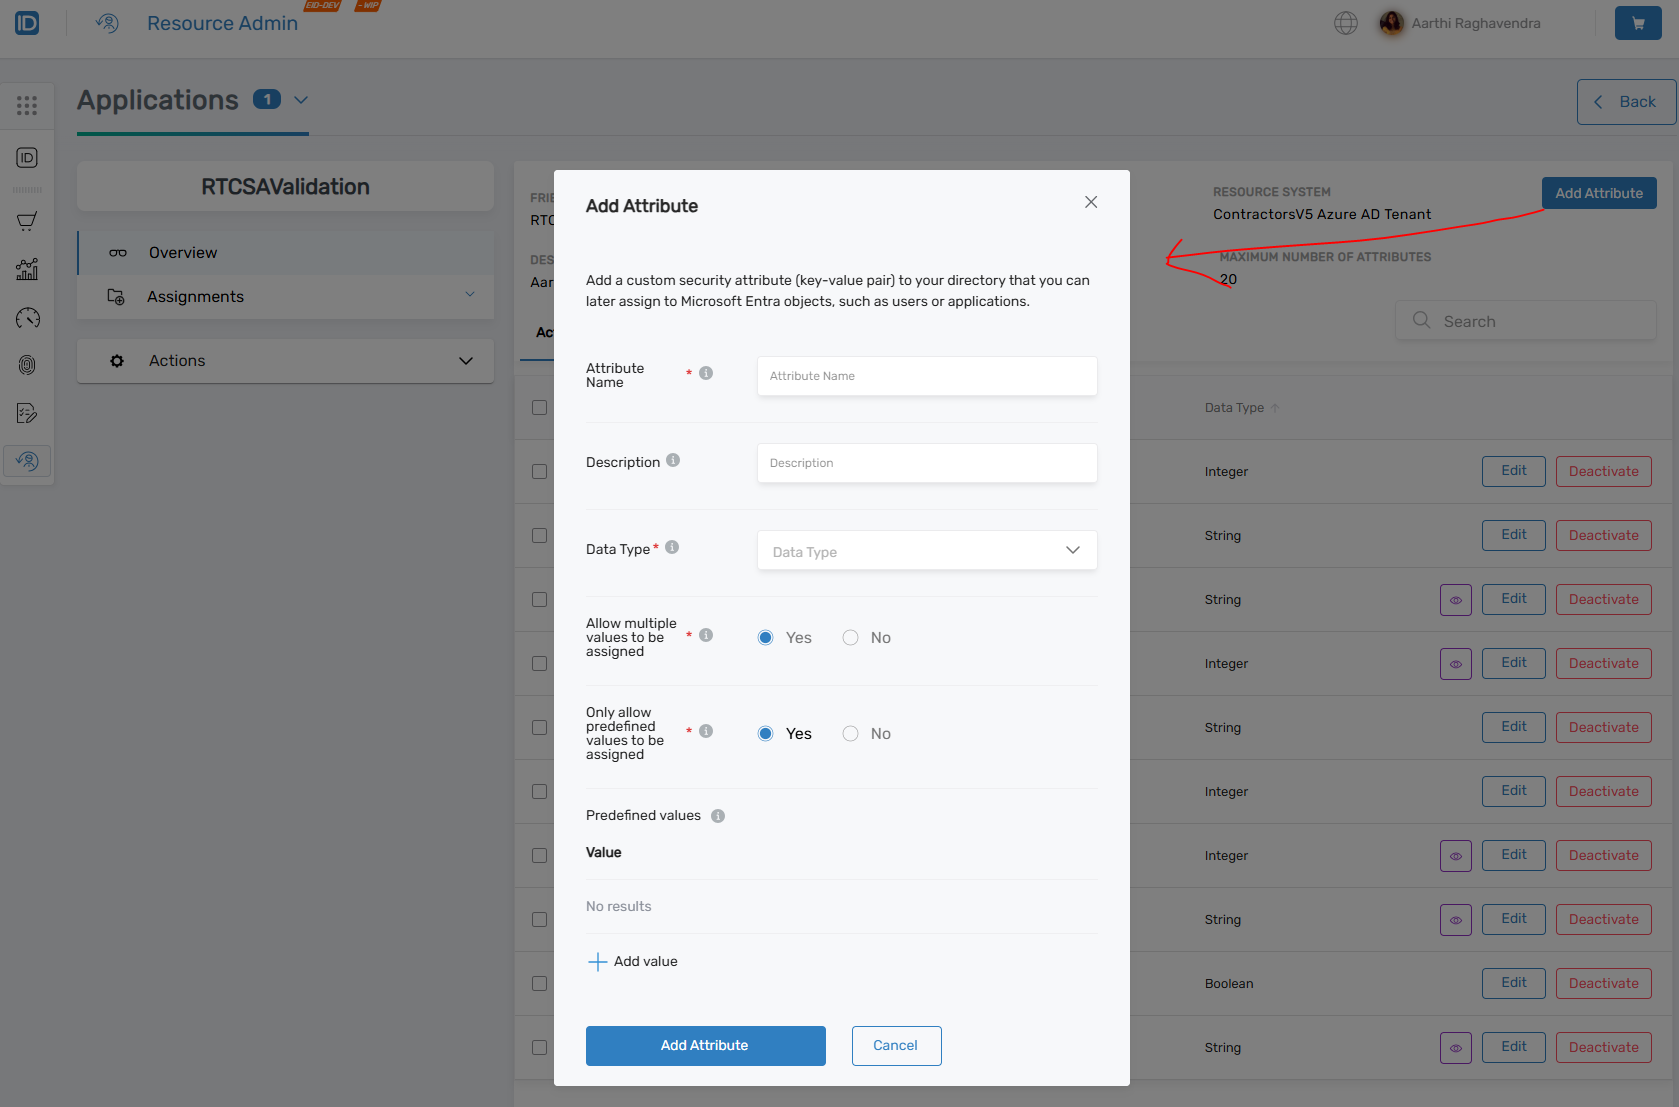This screenshot has width=1679, height=1107.
Task: Open the blue cart icon top right
Action: click(x=1637, y=22)
